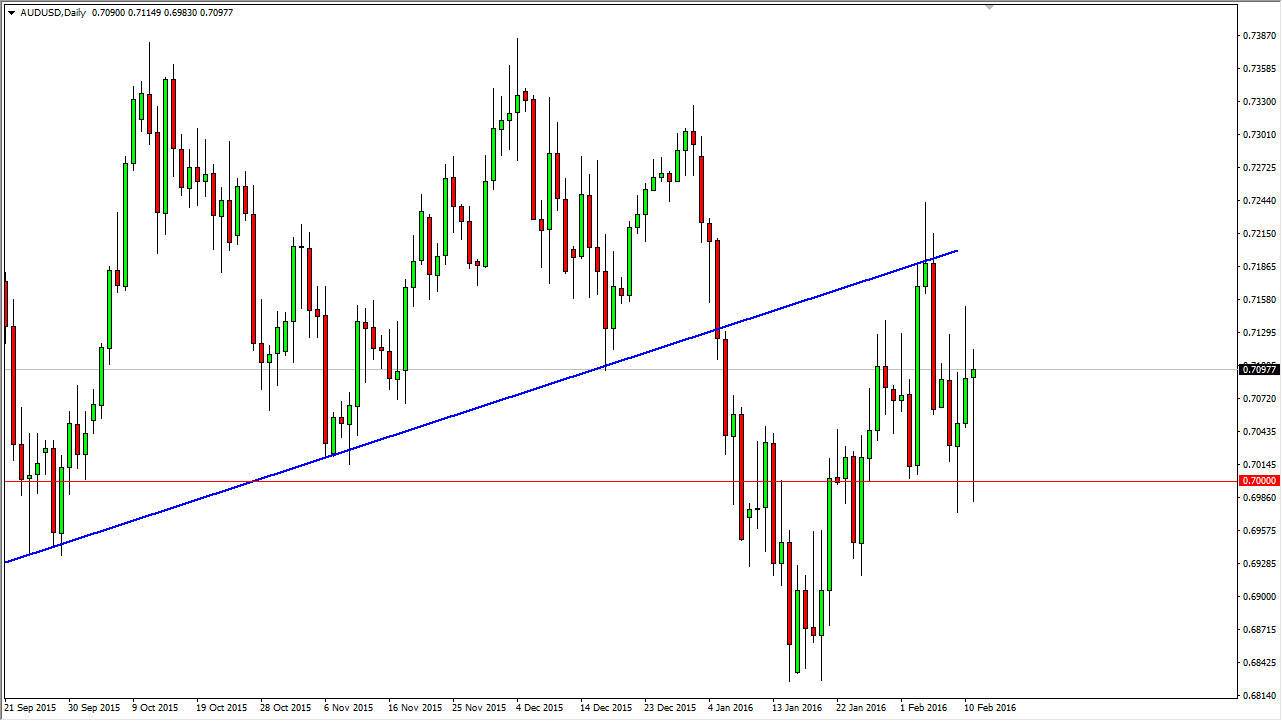Select the red horizontal line at 0.70000

[600, 480]
